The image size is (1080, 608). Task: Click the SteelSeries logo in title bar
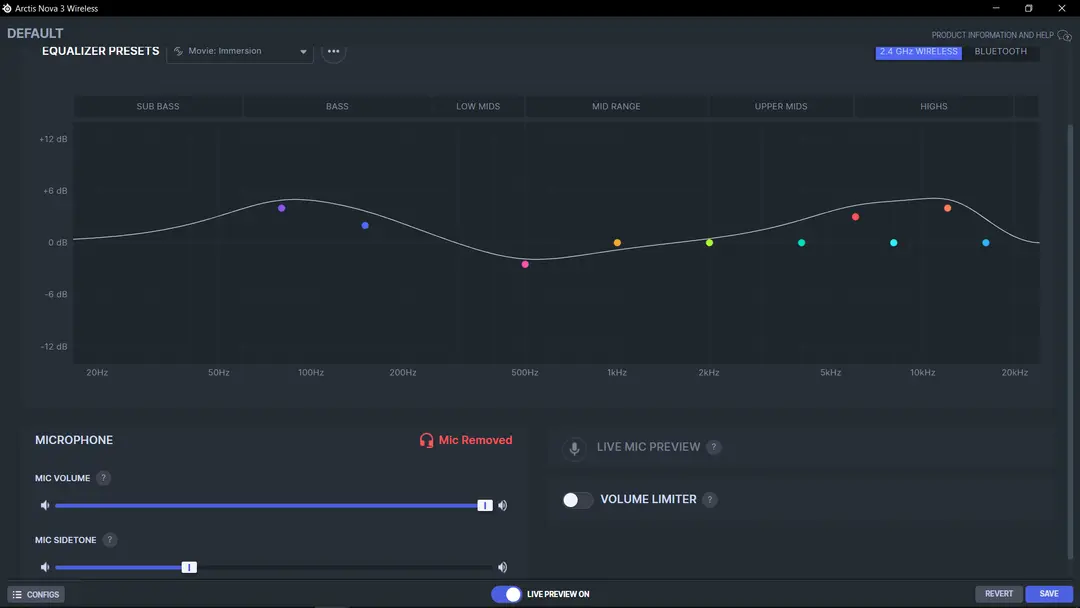pos(7,8)
